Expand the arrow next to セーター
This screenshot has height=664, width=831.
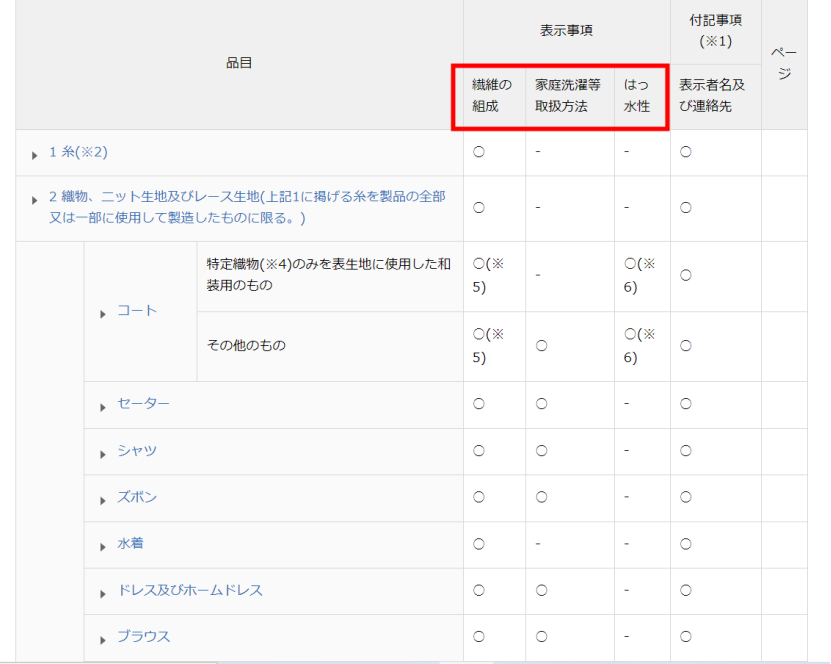point(103,406)
